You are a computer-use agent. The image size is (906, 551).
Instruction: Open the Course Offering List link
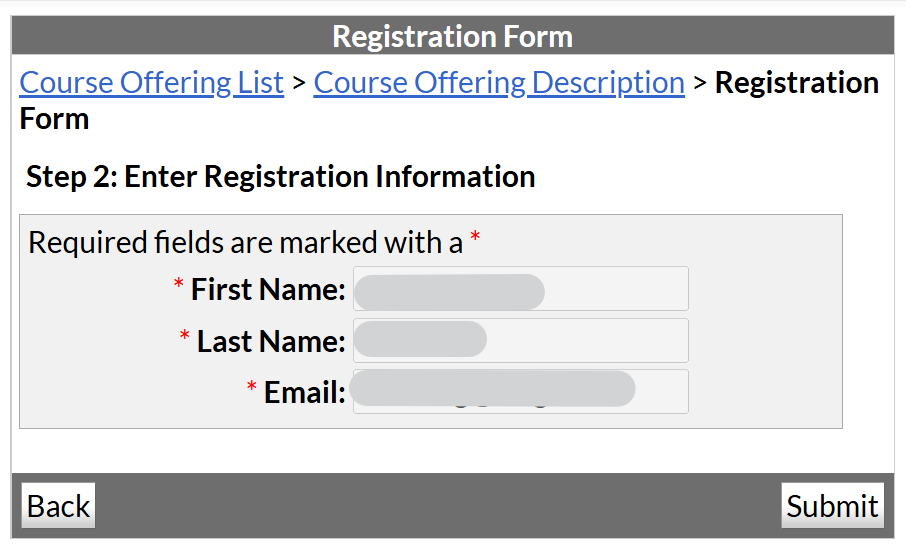pyautogui.click(x=151, y=83)
